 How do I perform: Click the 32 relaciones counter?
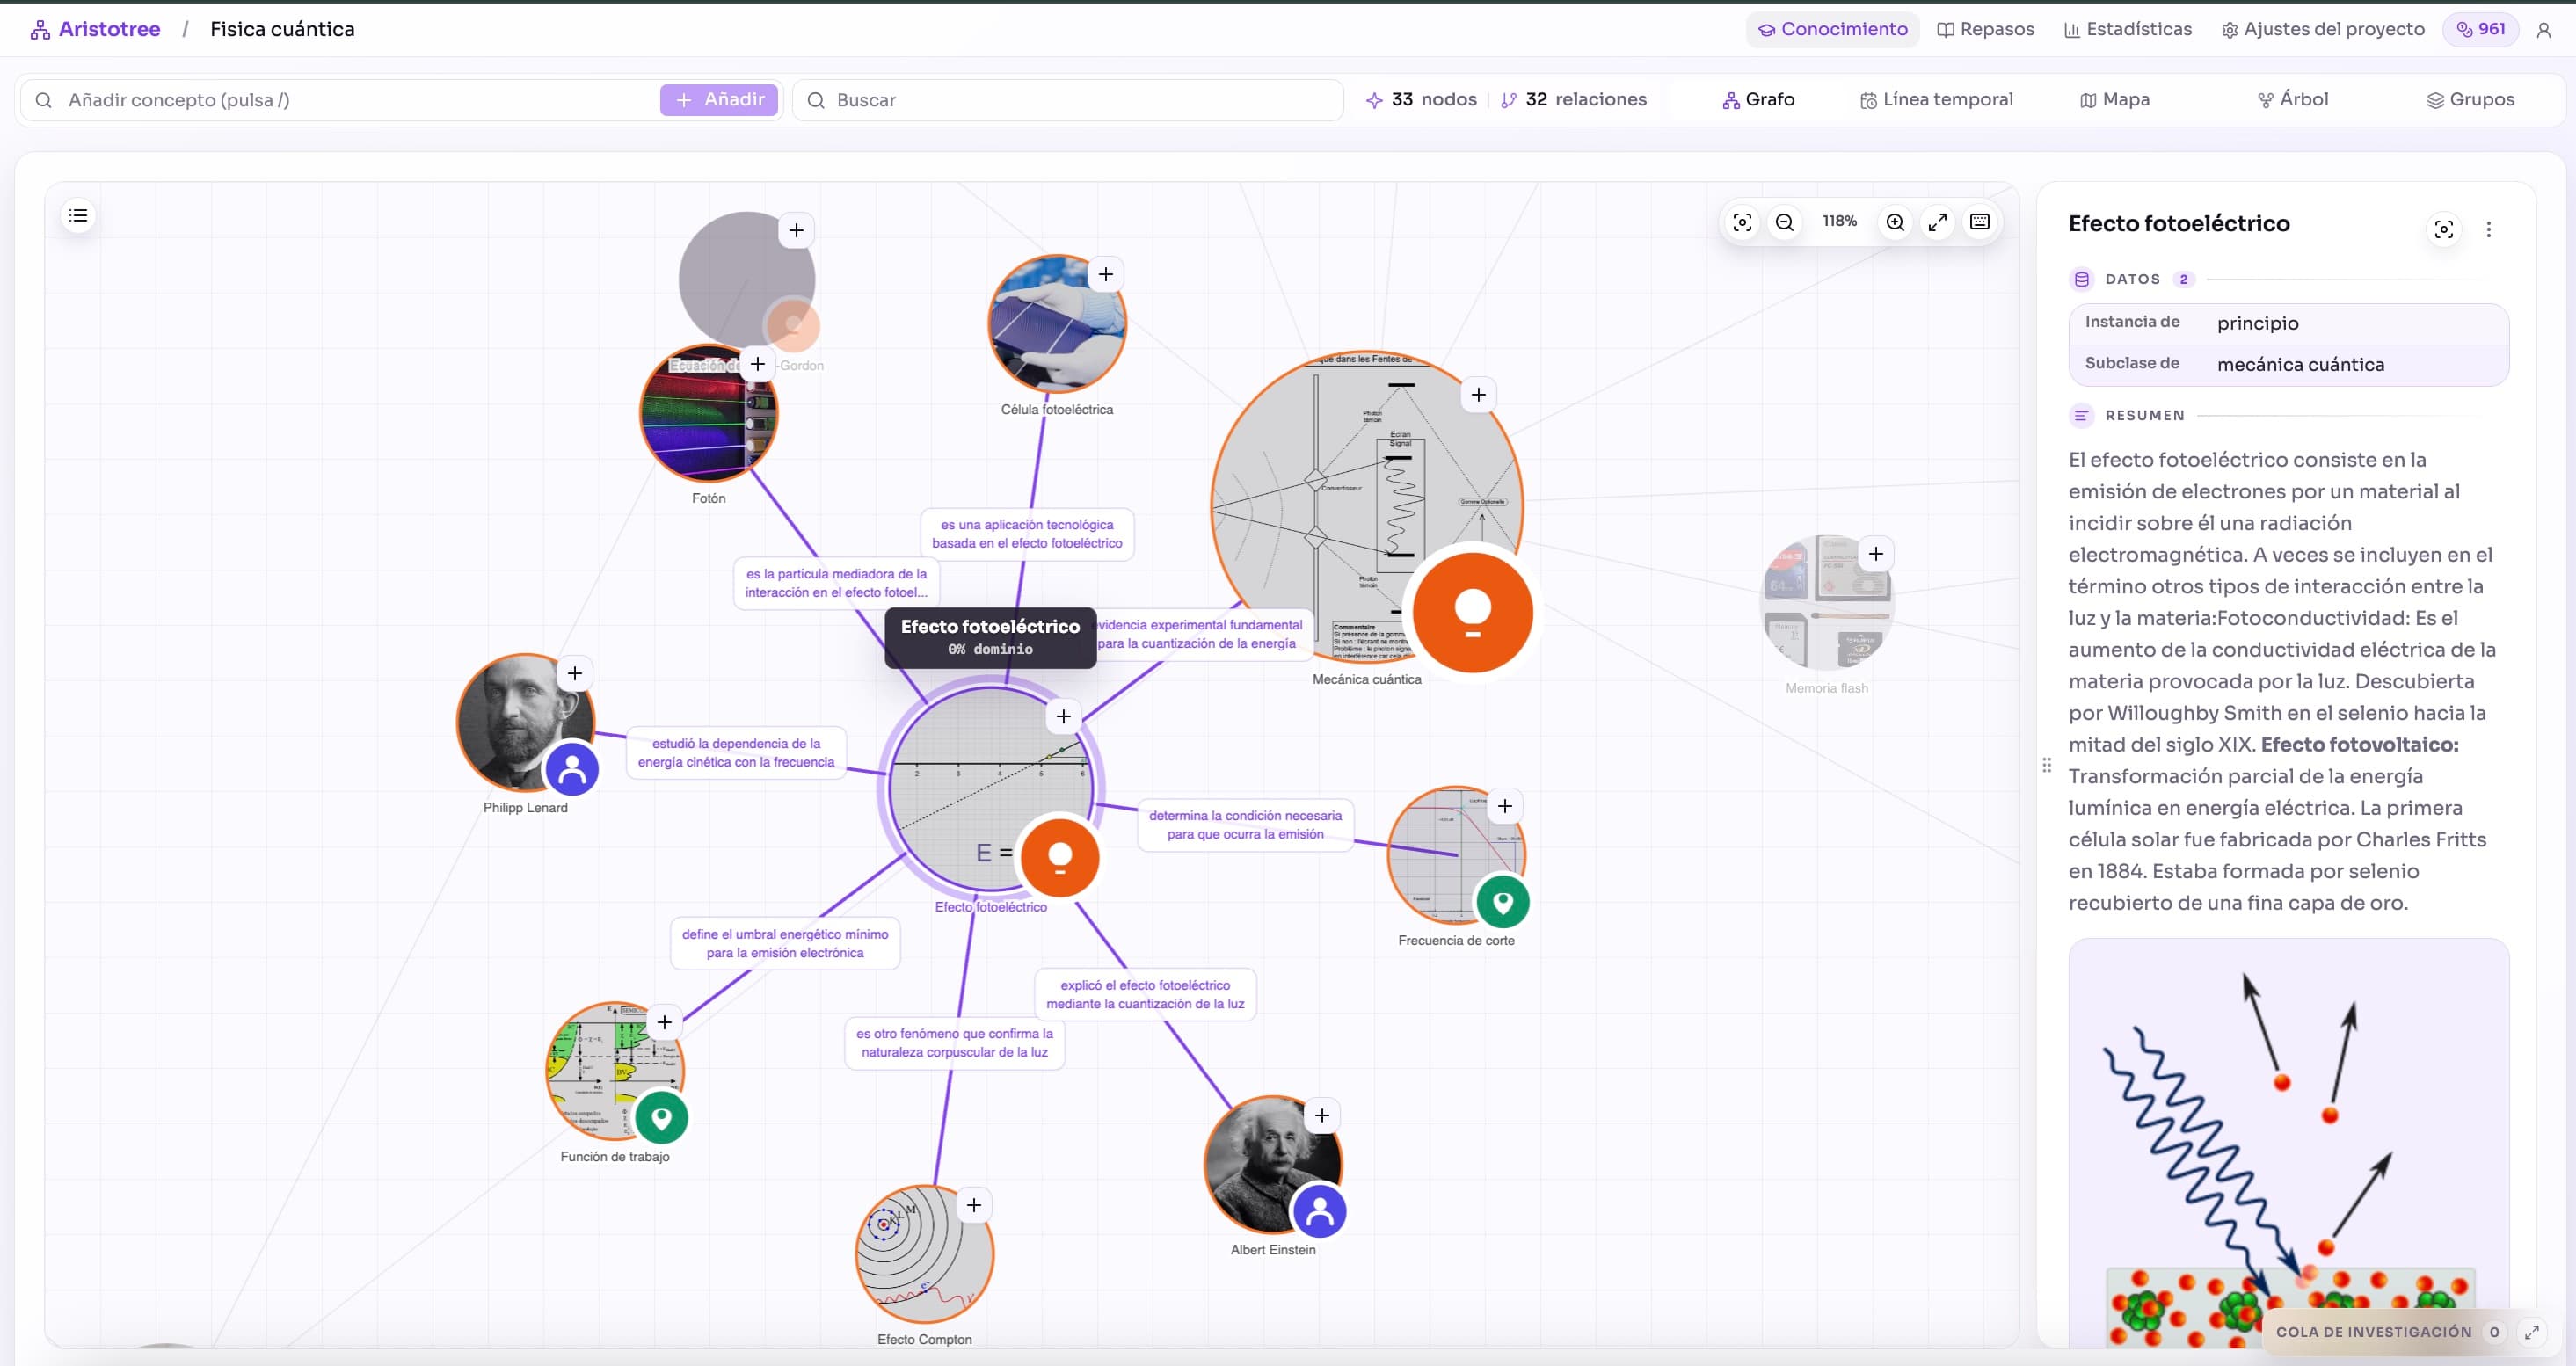(1574, 100)
